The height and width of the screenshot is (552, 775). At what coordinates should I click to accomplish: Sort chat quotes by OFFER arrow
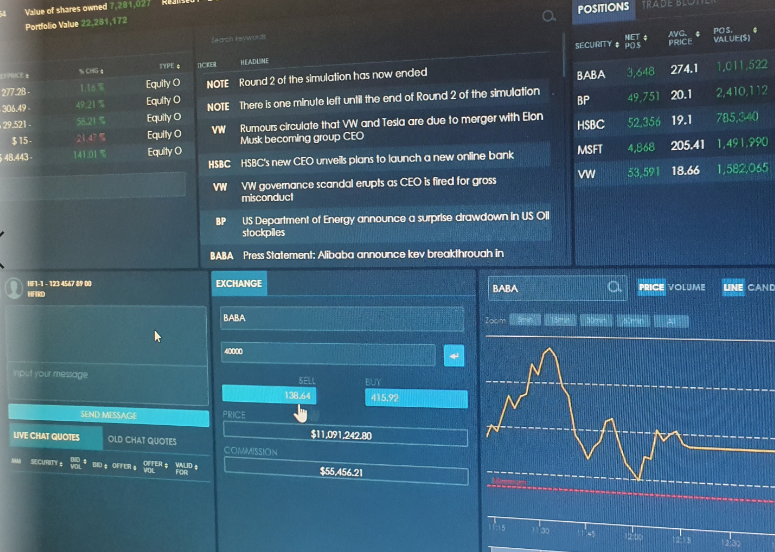[134, 467]
